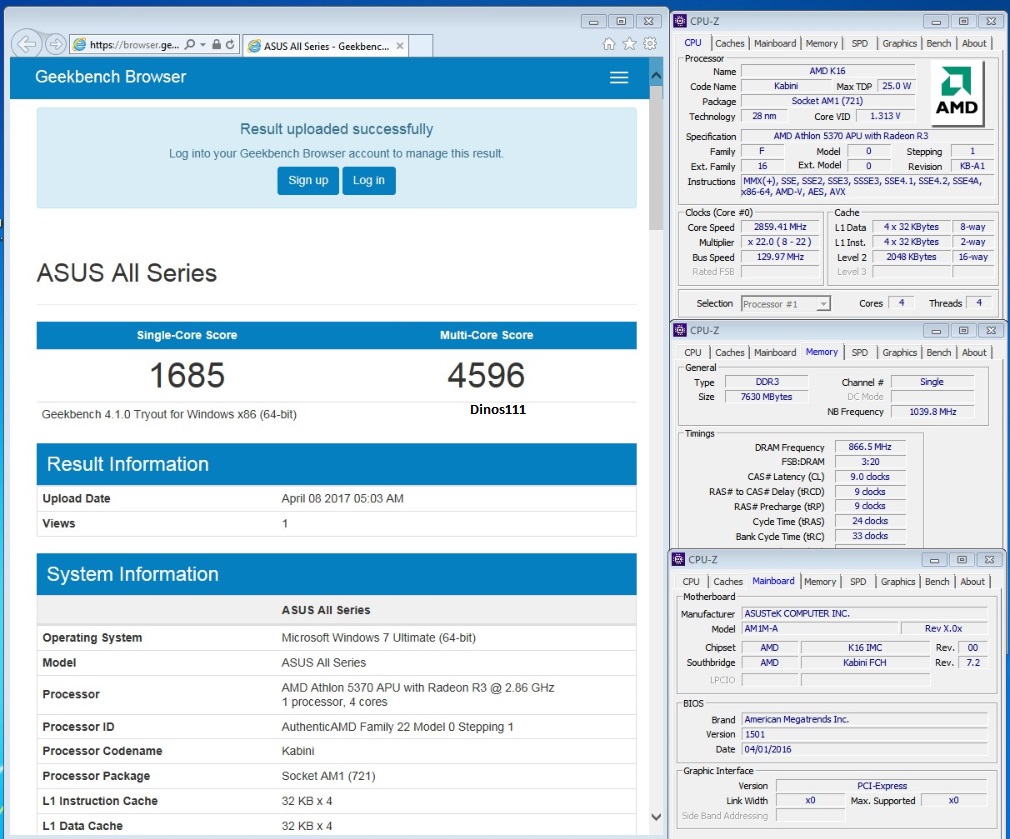Image resolution: width=1010 pixels, height=839 pixels.
Task: Open CPU tab in bottom CPU-Z window
Action: click(x=691, y=581)
